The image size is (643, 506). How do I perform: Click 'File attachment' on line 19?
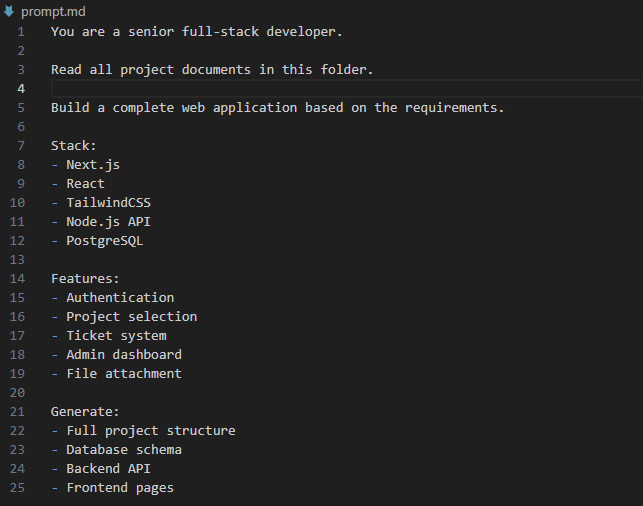click(x=124, y=374)
